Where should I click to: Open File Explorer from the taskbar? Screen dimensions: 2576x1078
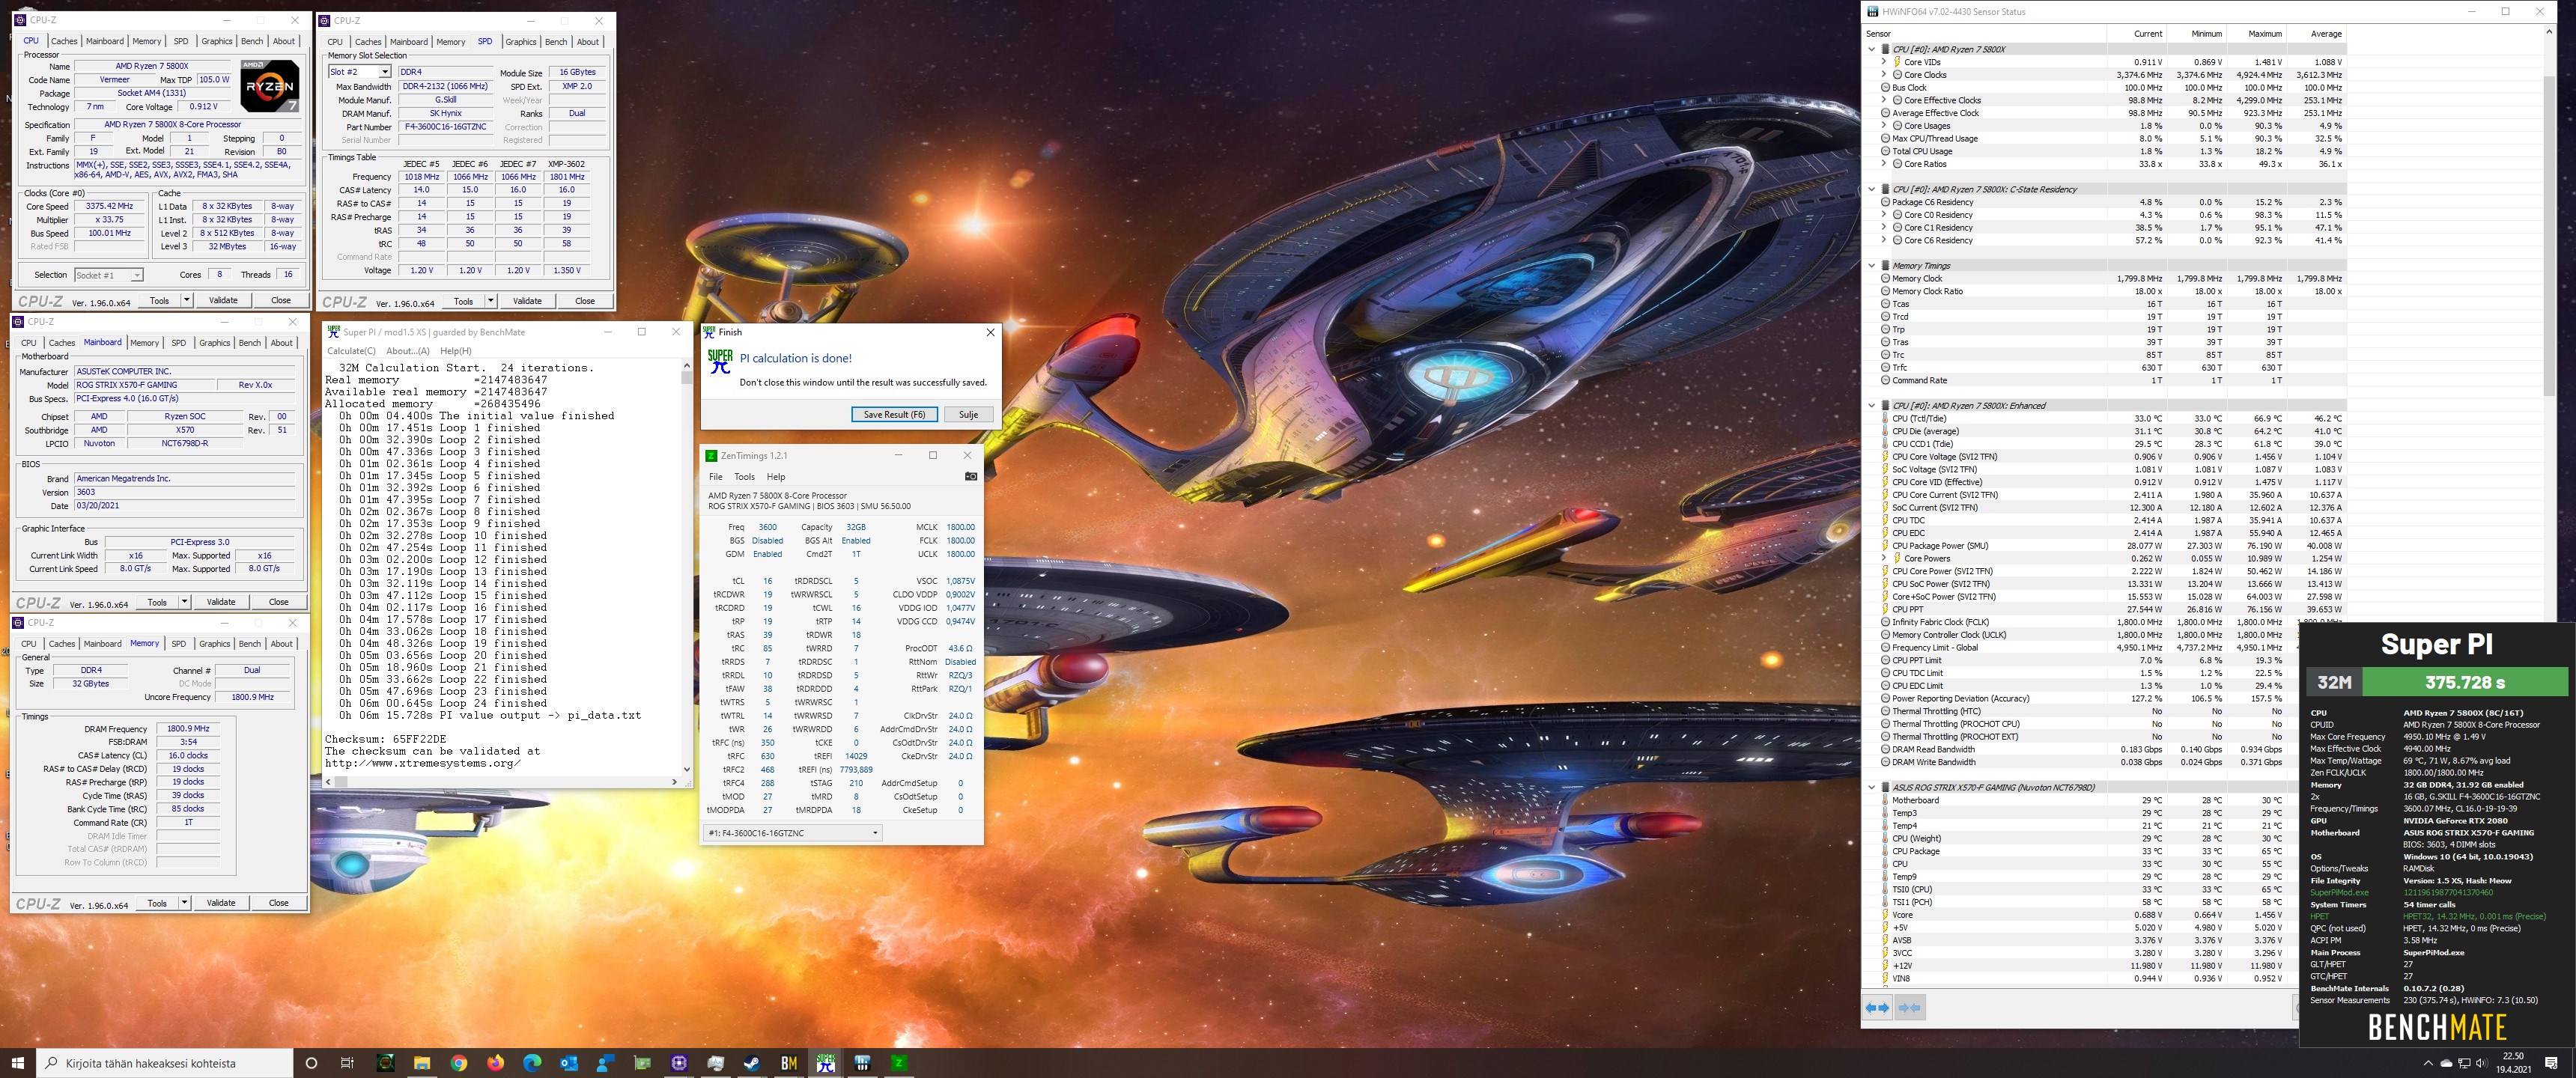421,1063
